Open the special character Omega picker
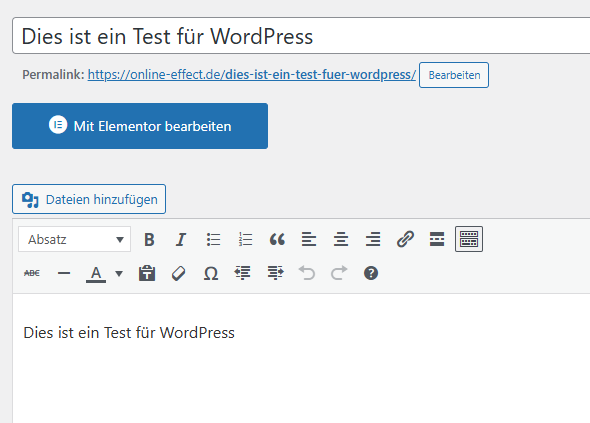This screenshot has height=423, width=590. [211, 274]
